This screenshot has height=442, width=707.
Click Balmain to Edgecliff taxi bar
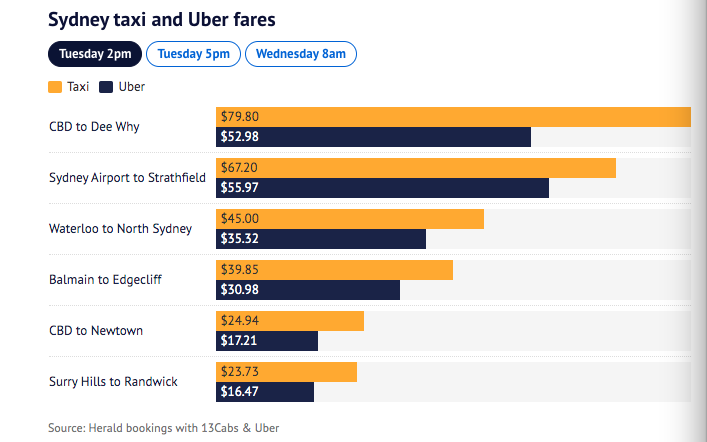(x=335, y=269)
